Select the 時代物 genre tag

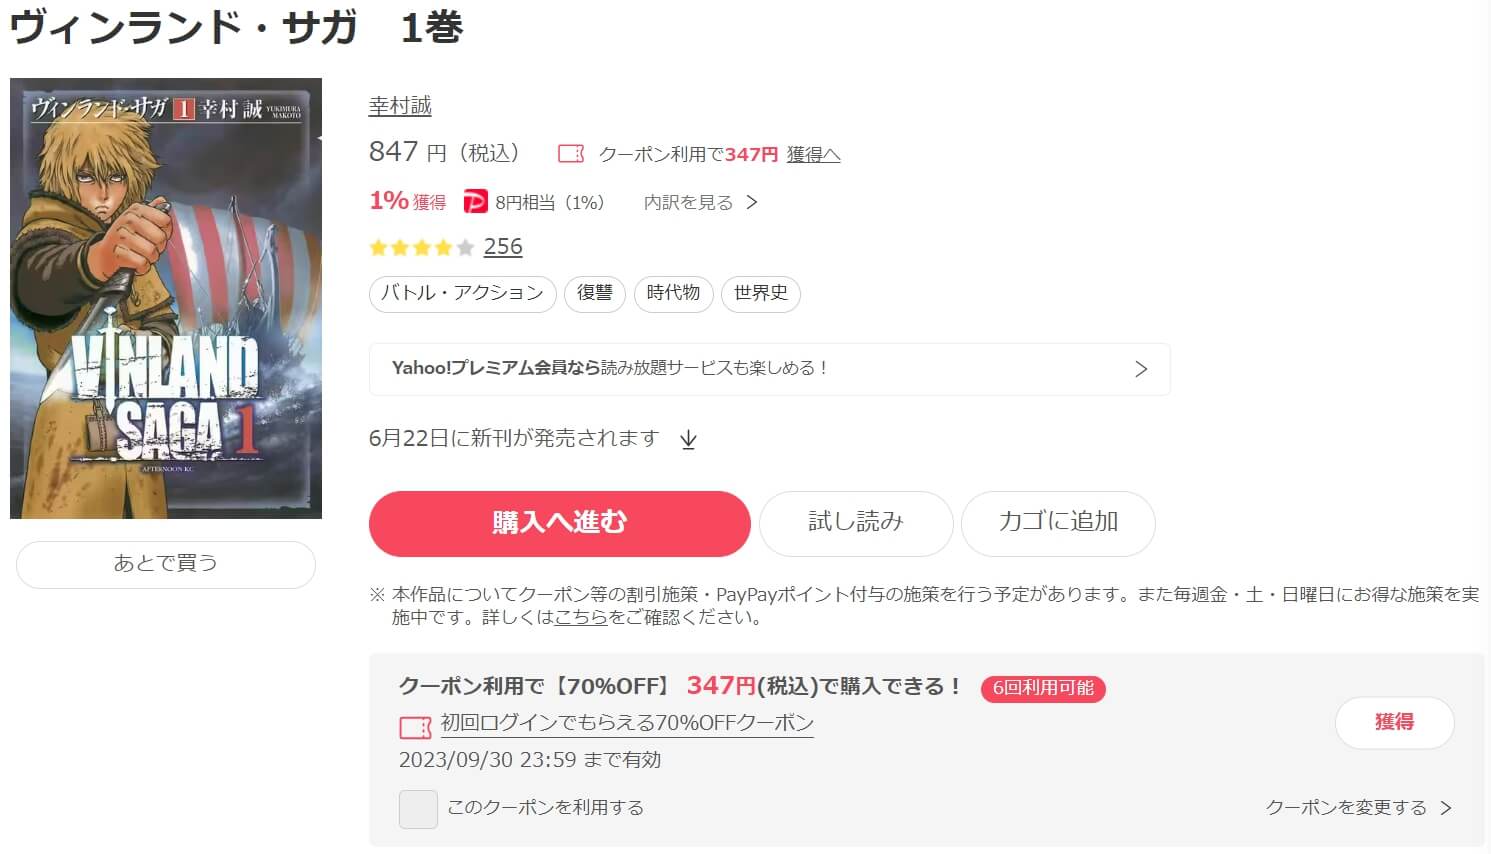pos(673,293)
